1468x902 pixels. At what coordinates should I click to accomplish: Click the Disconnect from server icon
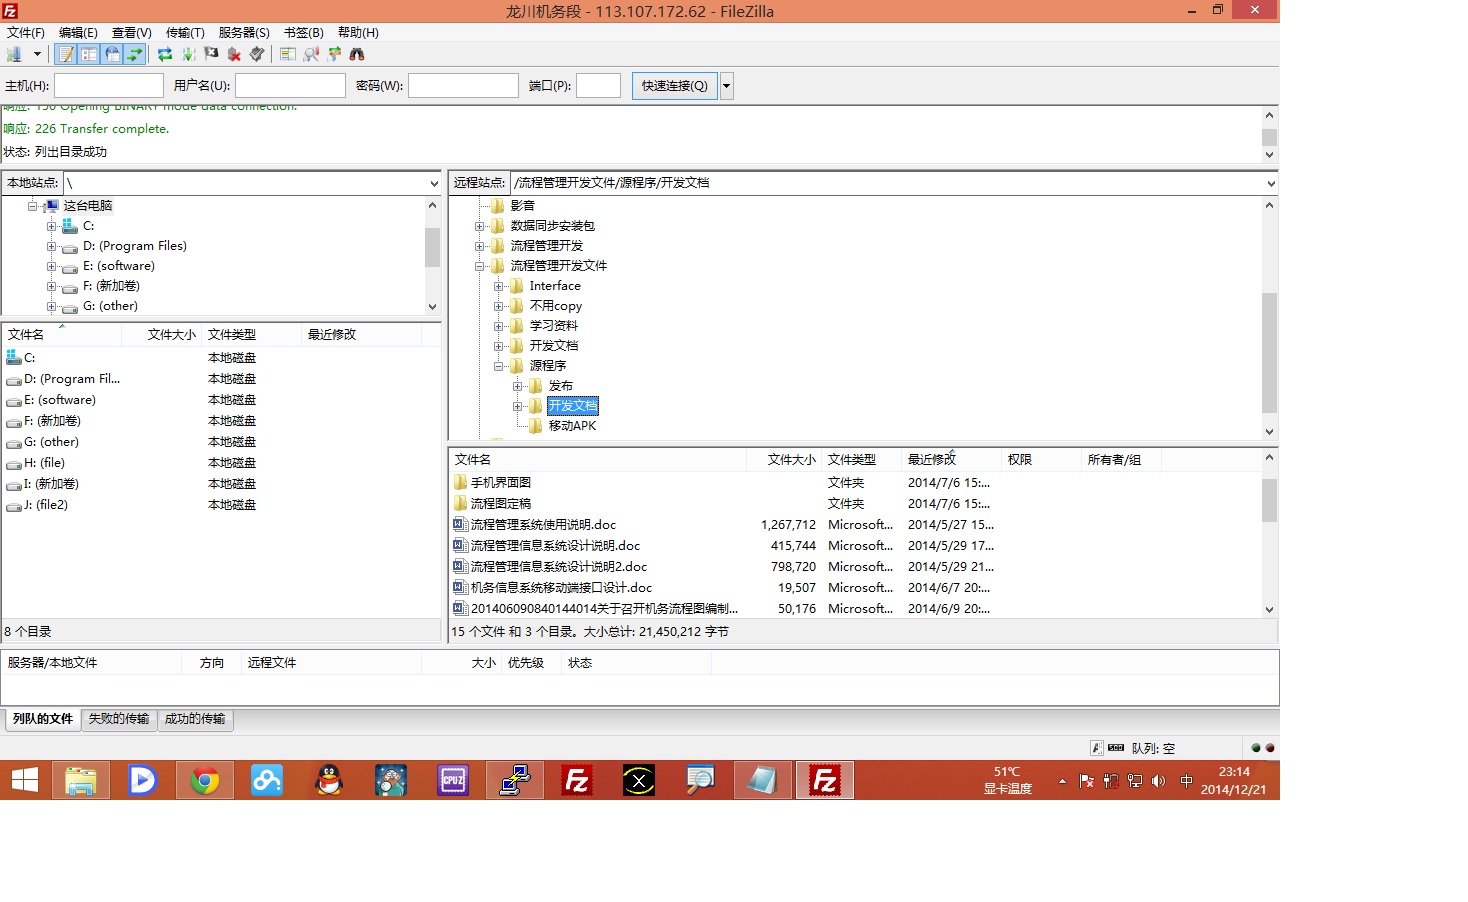tap(234, 54)
